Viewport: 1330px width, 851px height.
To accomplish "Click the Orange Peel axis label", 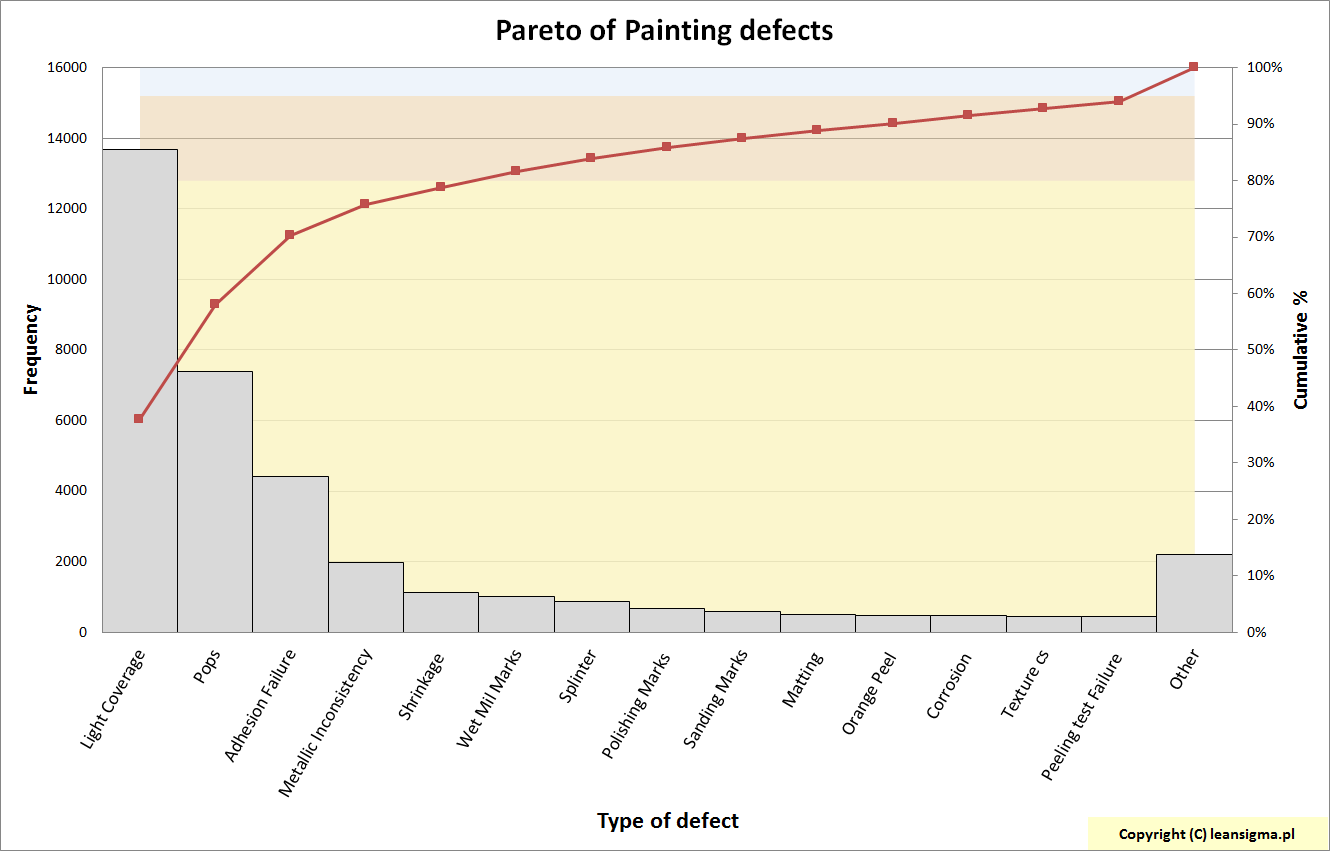I will [x=868, y=693].
